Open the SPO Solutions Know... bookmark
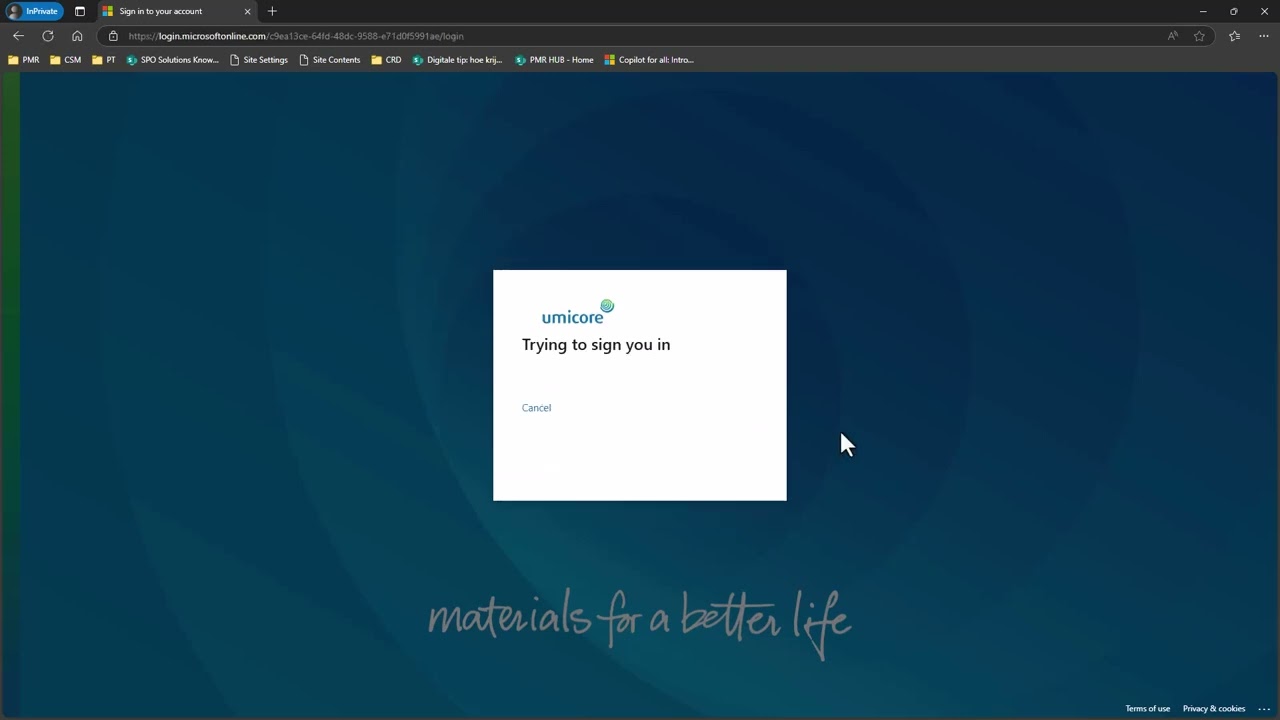Viewport: 1280px width, 720px height. tap(173, 60)
